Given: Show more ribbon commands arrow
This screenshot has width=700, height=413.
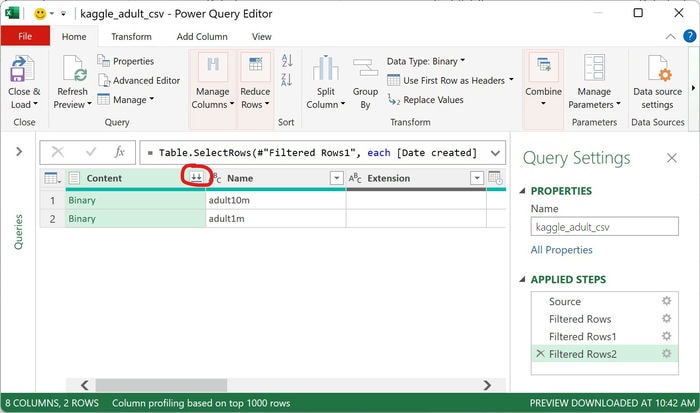Looking at the screenshot, I should click(x=693, y=88).
